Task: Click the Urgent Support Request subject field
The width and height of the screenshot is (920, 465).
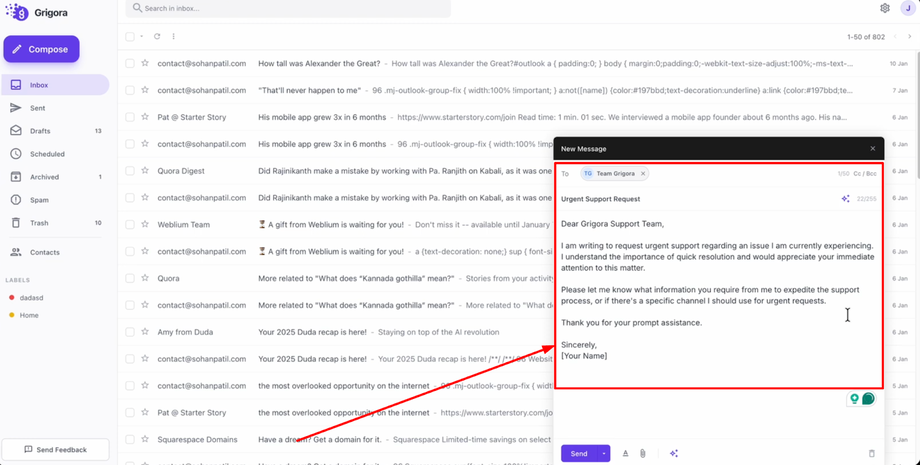Action: (697, 199)
